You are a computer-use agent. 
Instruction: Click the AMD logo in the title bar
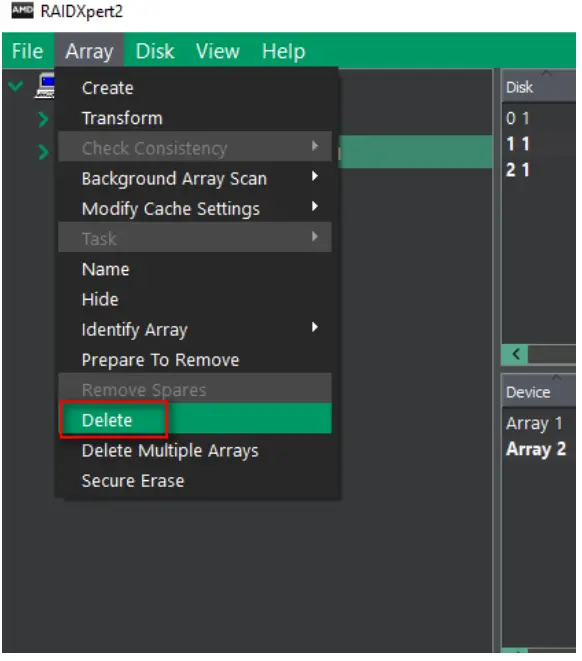(22, 11)
